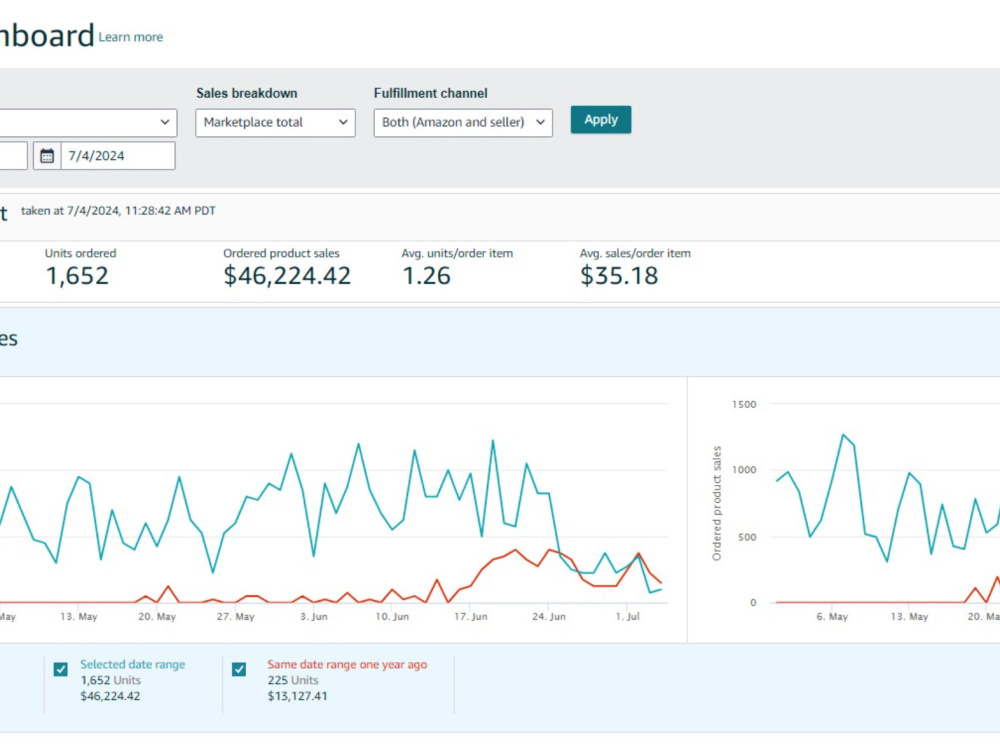The image size is (1000, 750).
Task: Click the 1. Jul axis label
Action: coord(628,616)
